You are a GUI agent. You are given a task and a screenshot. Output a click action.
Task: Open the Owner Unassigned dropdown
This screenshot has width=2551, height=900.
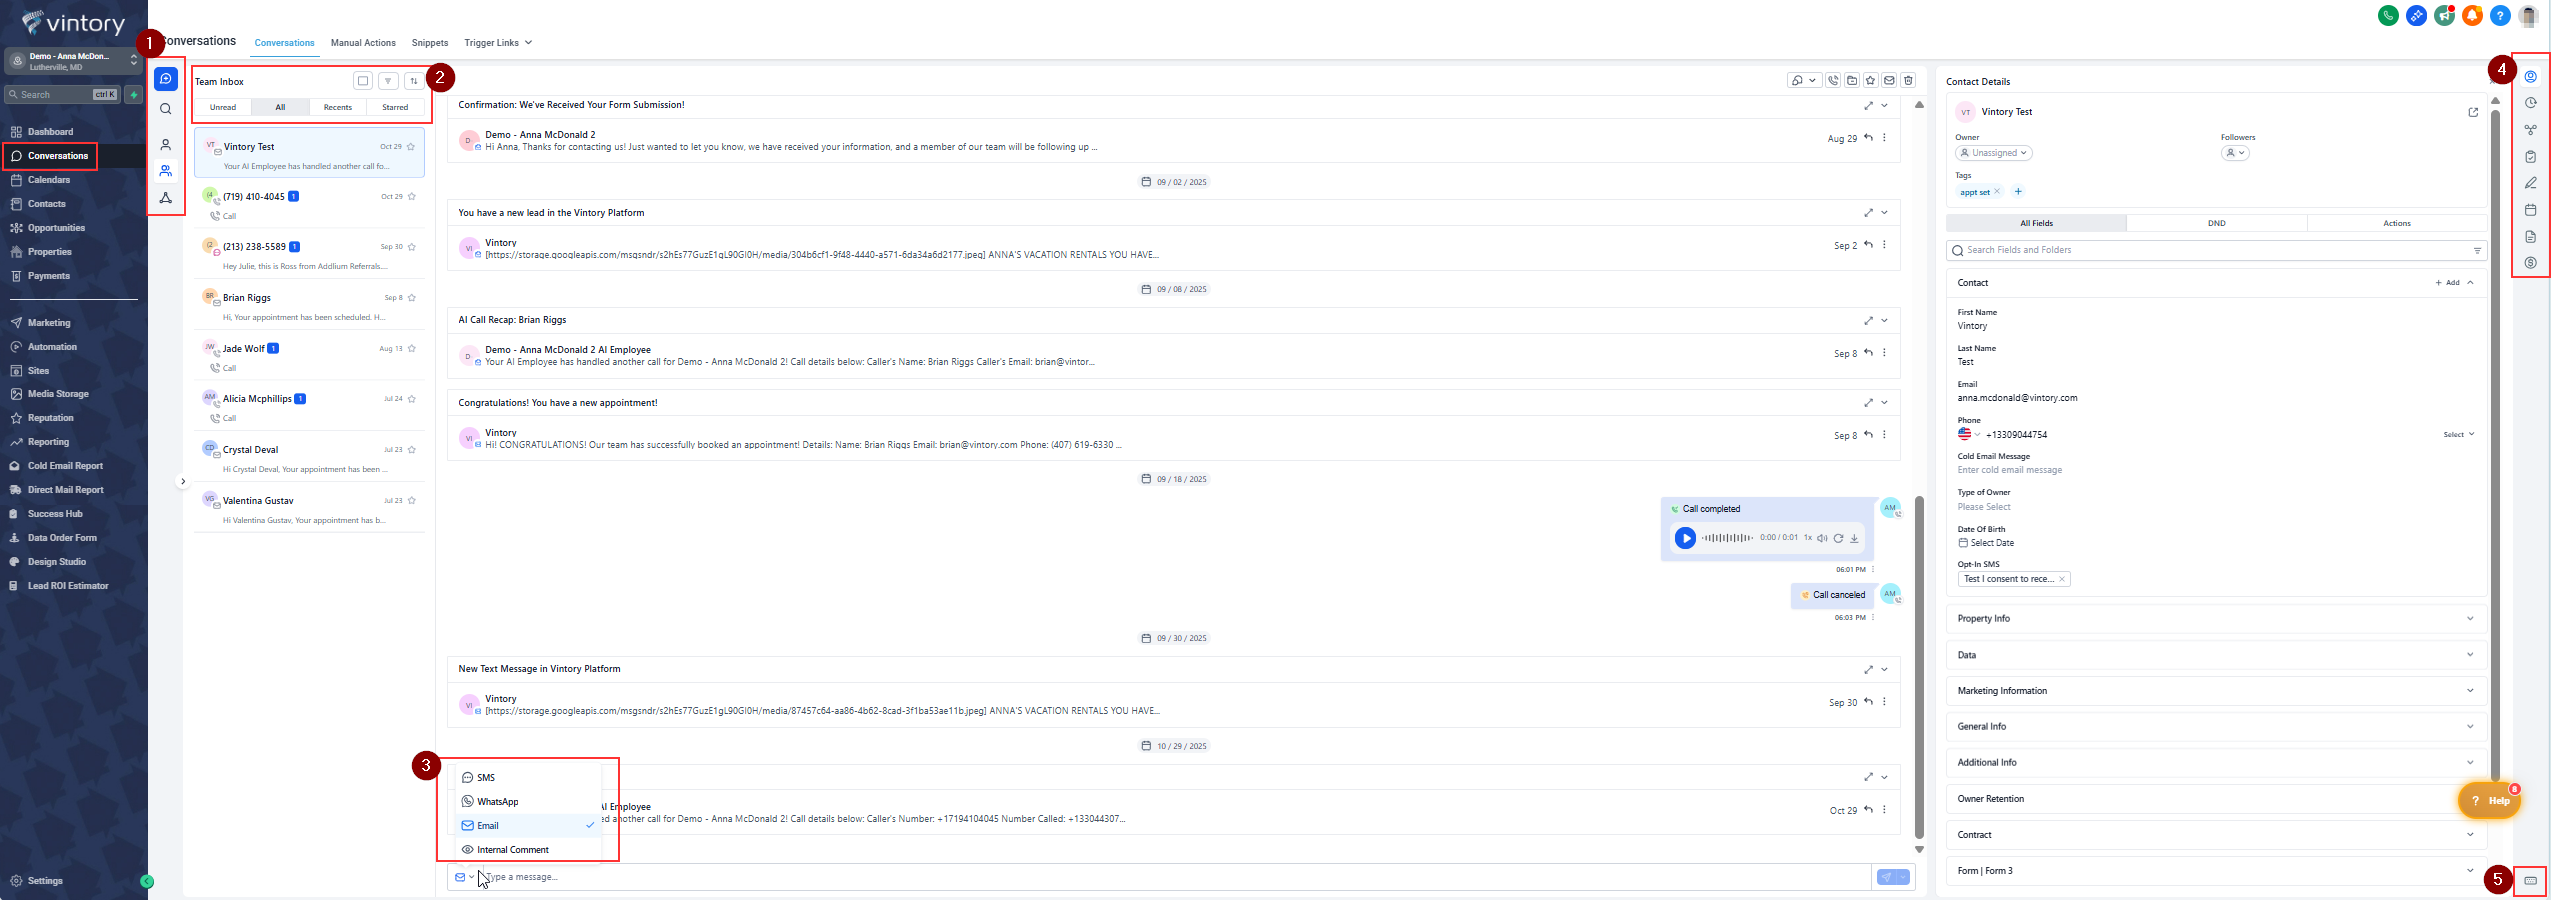click(1993, 153)
